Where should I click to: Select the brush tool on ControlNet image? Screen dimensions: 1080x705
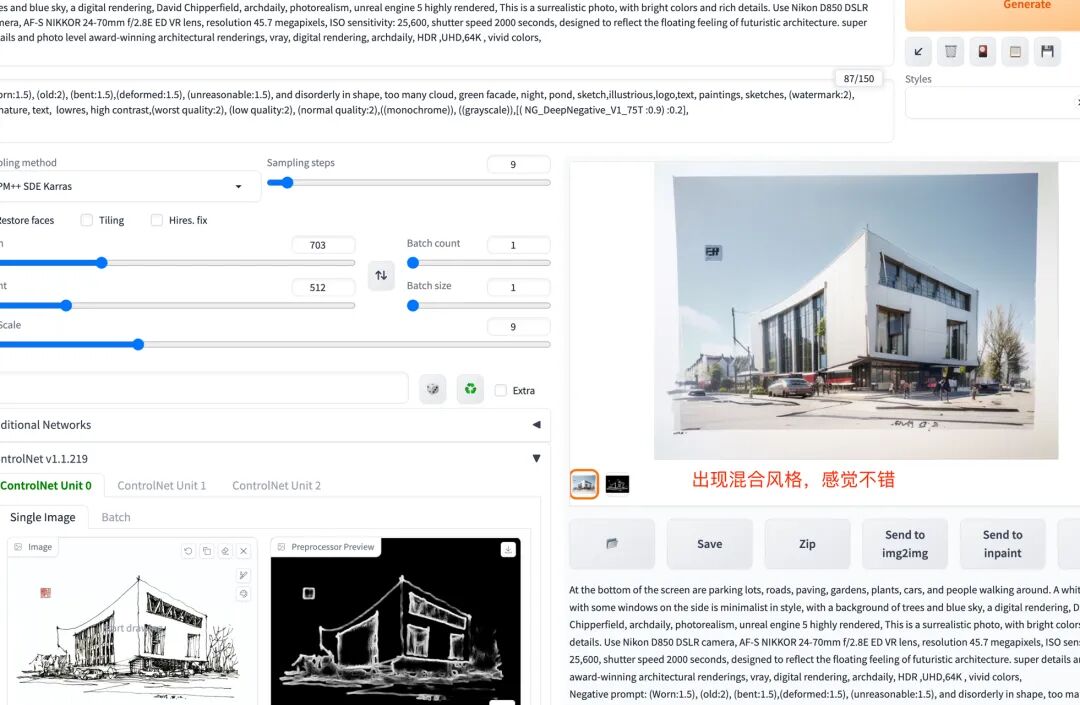point(243,575)
